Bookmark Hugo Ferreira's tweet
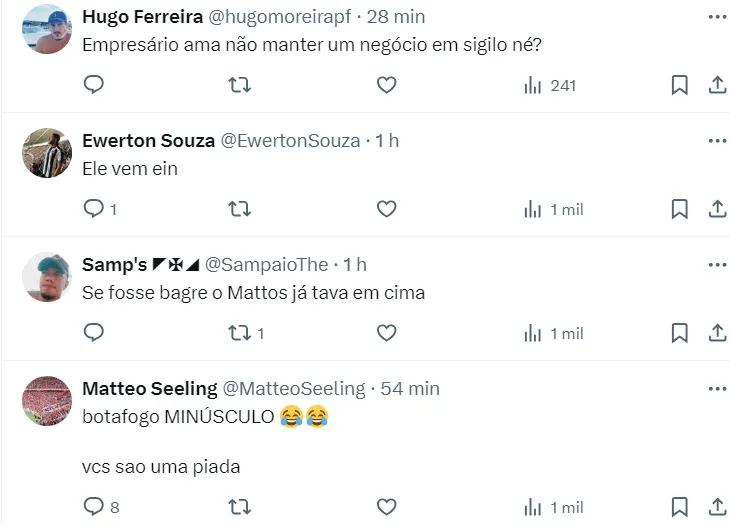 [679, 86]
